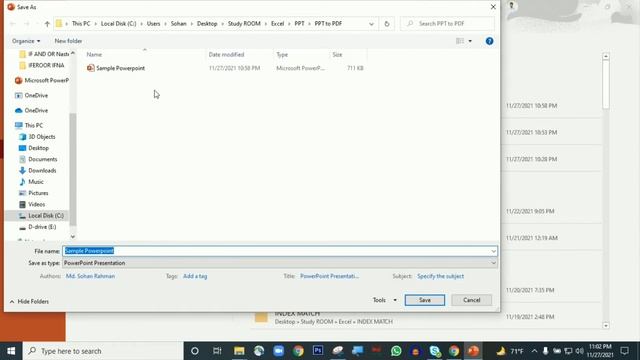640x360 pixels.
Task: Open Pictures folder in sidebar
Action: [x=33, y=193]
